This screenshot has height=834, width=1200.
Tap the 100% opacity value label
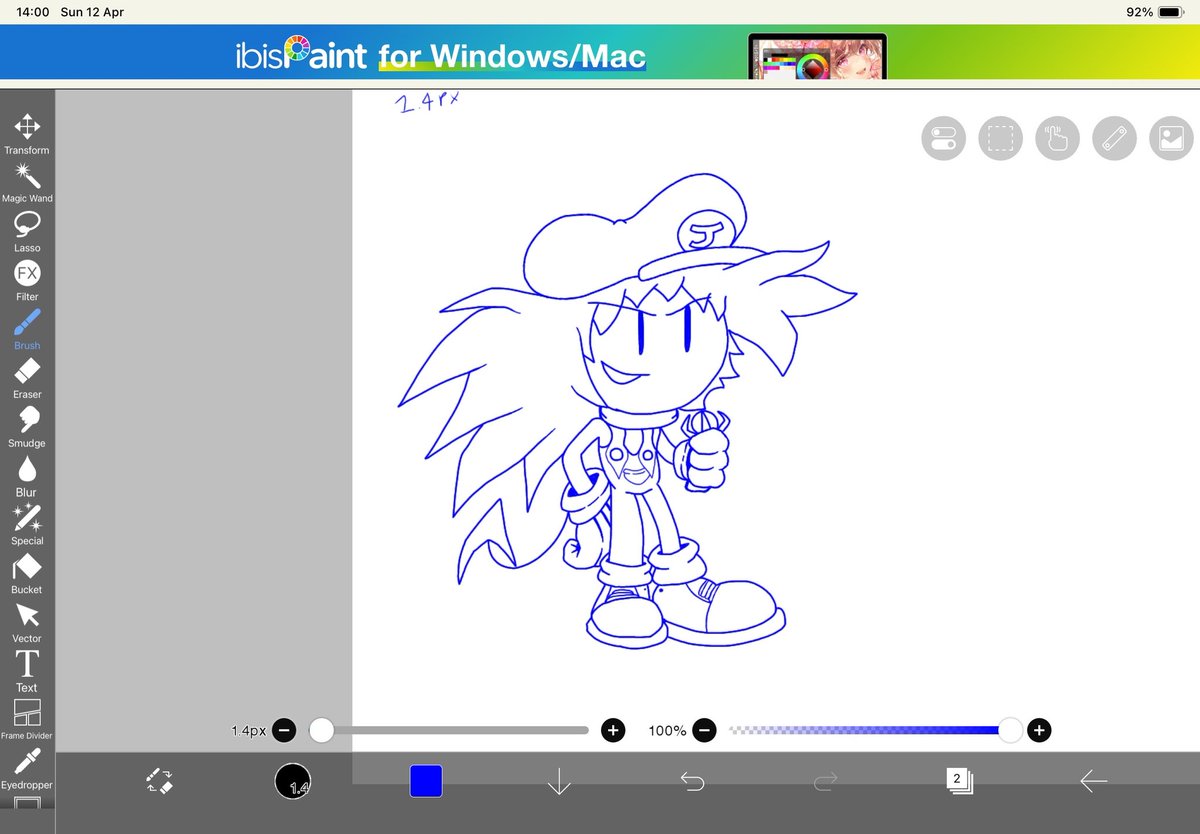point(667,731)
